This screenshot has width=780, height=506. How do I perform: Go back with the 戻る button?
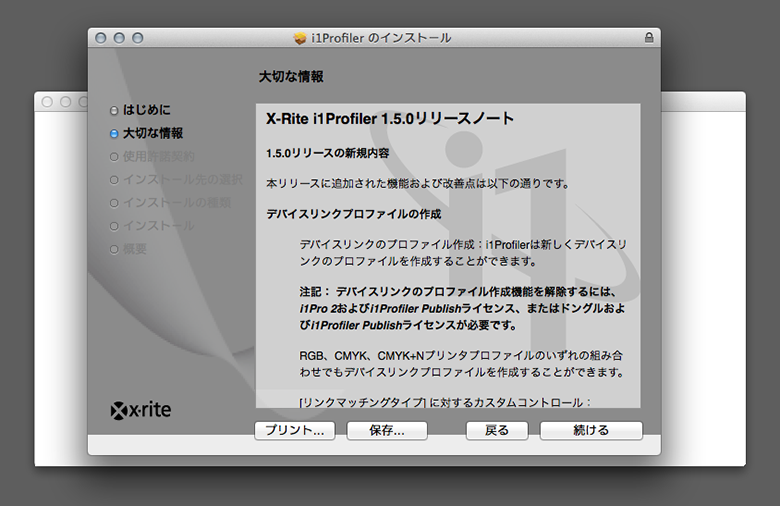(x=497, y=431)
